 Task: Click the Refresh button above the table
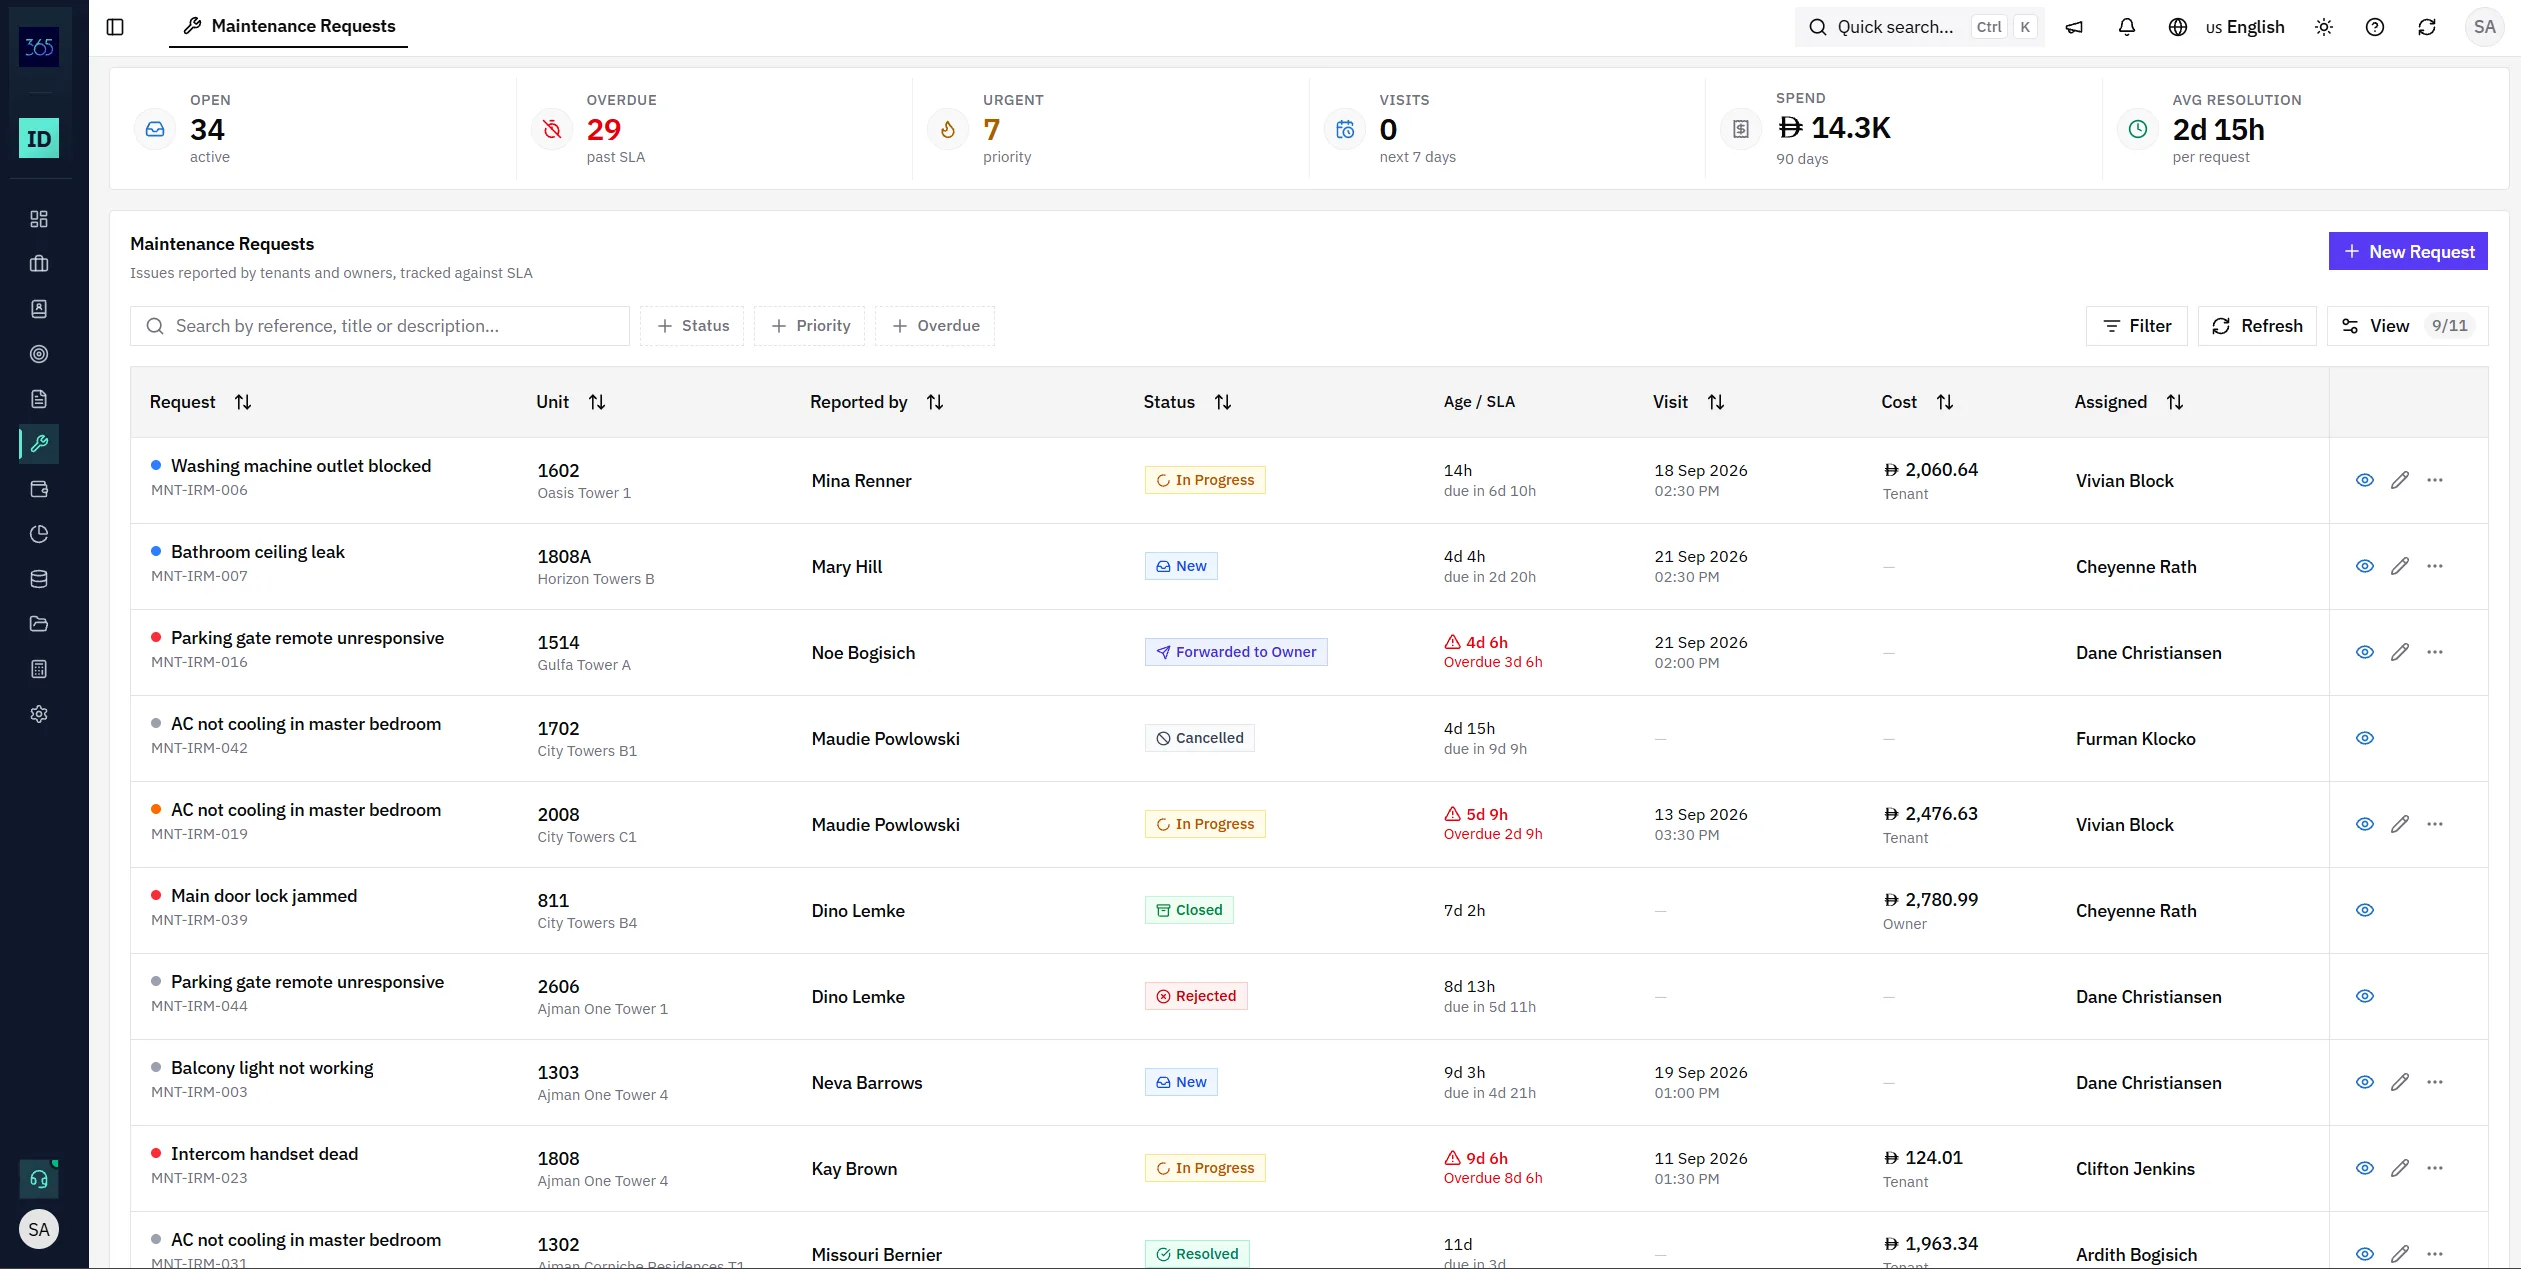[2257, 326]
